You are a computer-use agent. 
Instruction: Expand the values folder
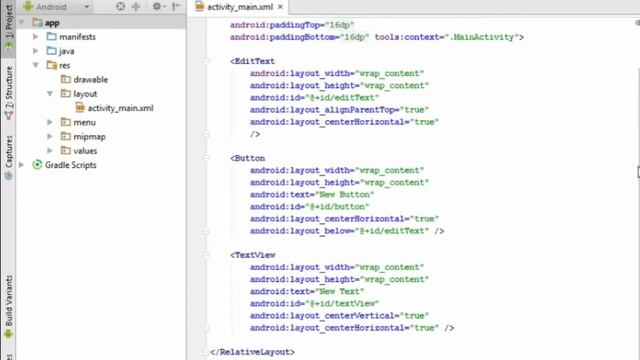point(50,151)
